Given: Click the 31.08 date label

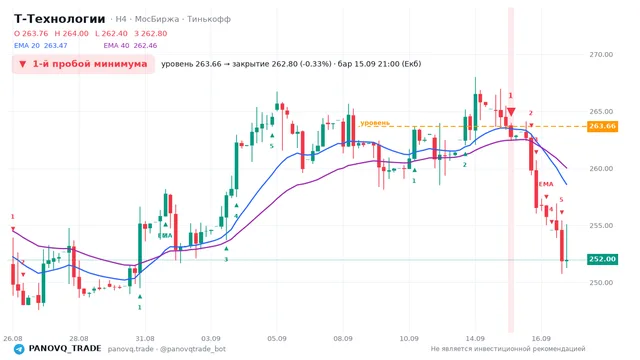Looking at the screenshot, I should pos(145,338).
